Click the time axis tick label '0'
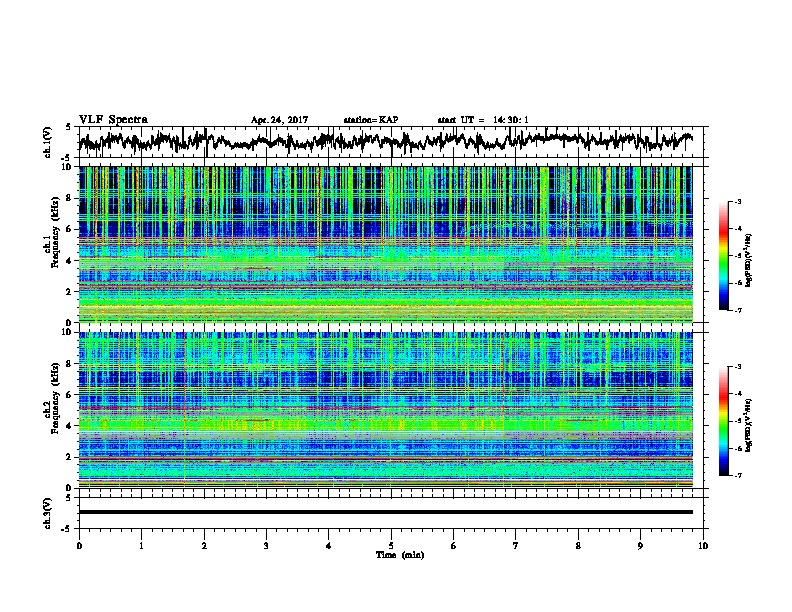Viewport: 792px width, 612px height. 79,546
